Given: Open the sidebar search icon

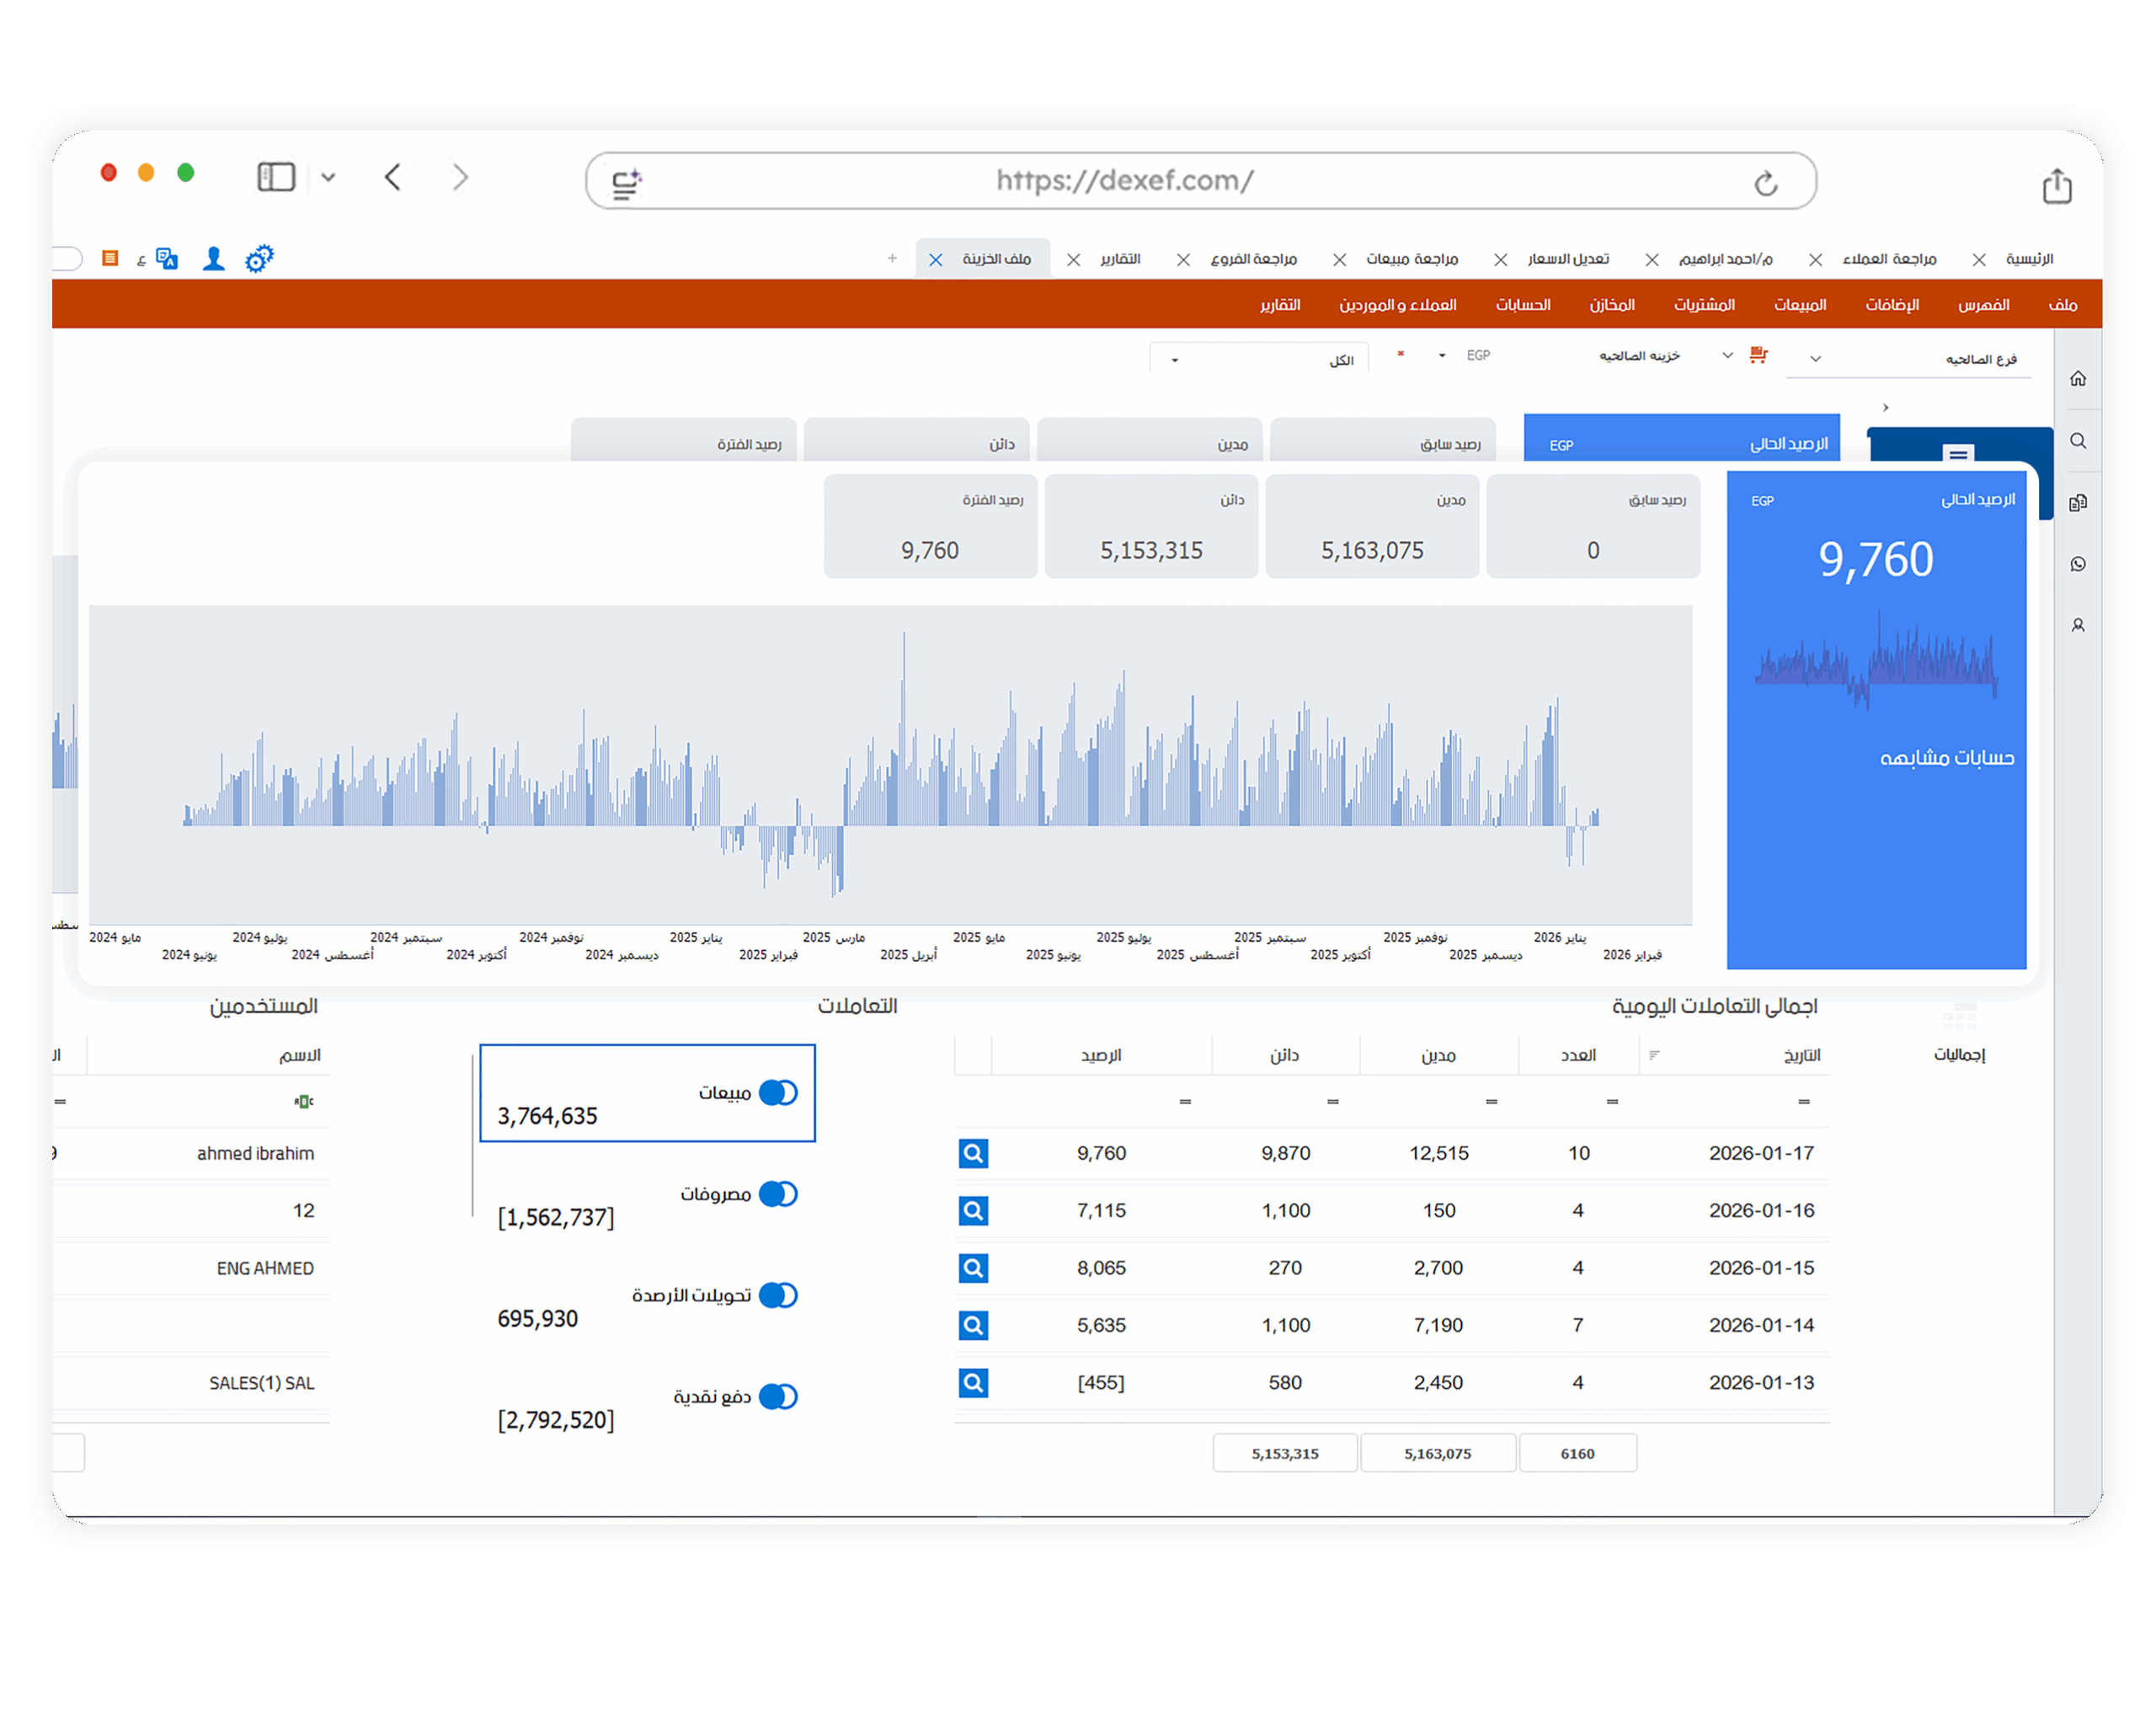Looking at the screenshot, I should tap(2078, 441).
